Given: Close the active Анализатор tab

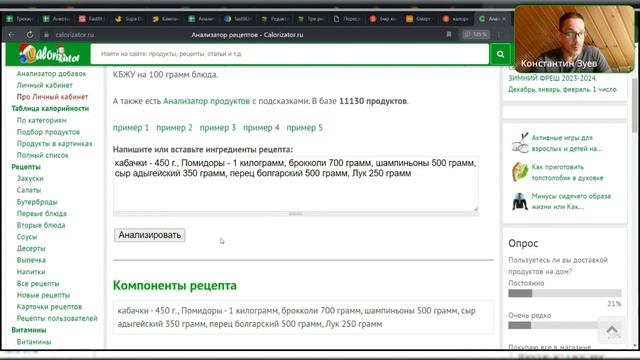Looking at the screenshot, I should pos(504,19).
